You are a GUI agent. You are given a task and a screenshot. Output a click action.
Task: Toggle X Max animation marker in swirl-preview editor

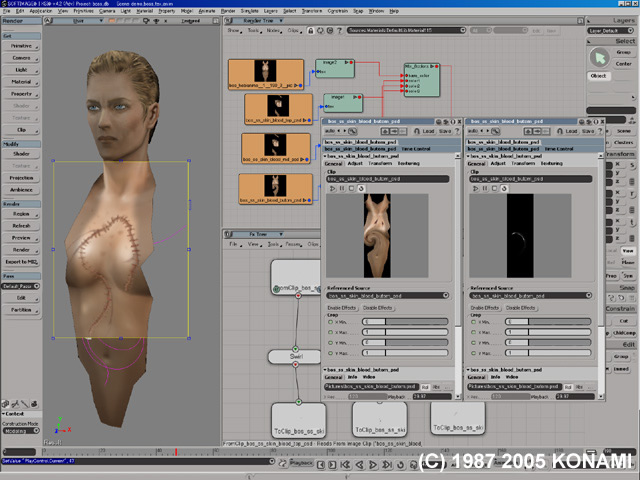pyautogui.click(x=330, y=332)
